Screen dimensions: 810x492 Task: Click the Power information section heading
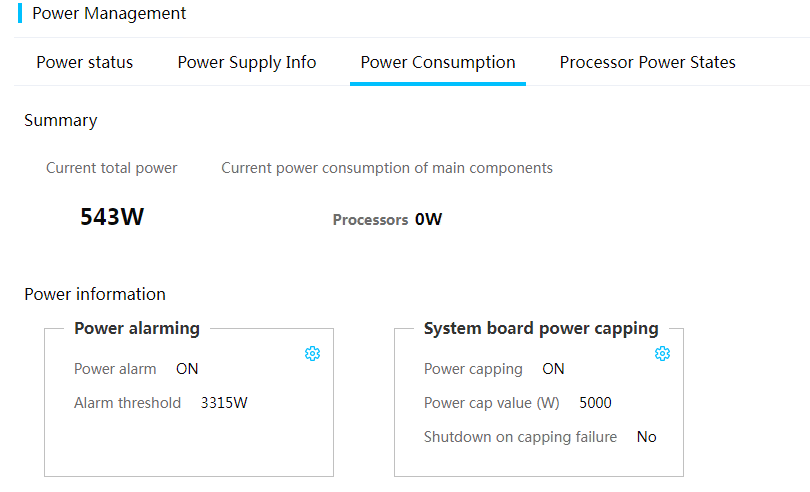(95, 295)
